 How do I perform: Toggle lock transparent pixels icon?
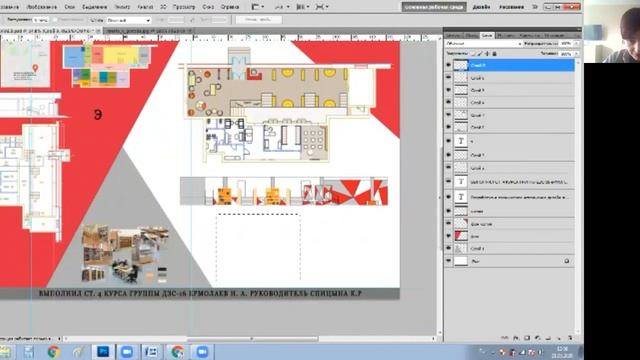[x=473, y=53]
